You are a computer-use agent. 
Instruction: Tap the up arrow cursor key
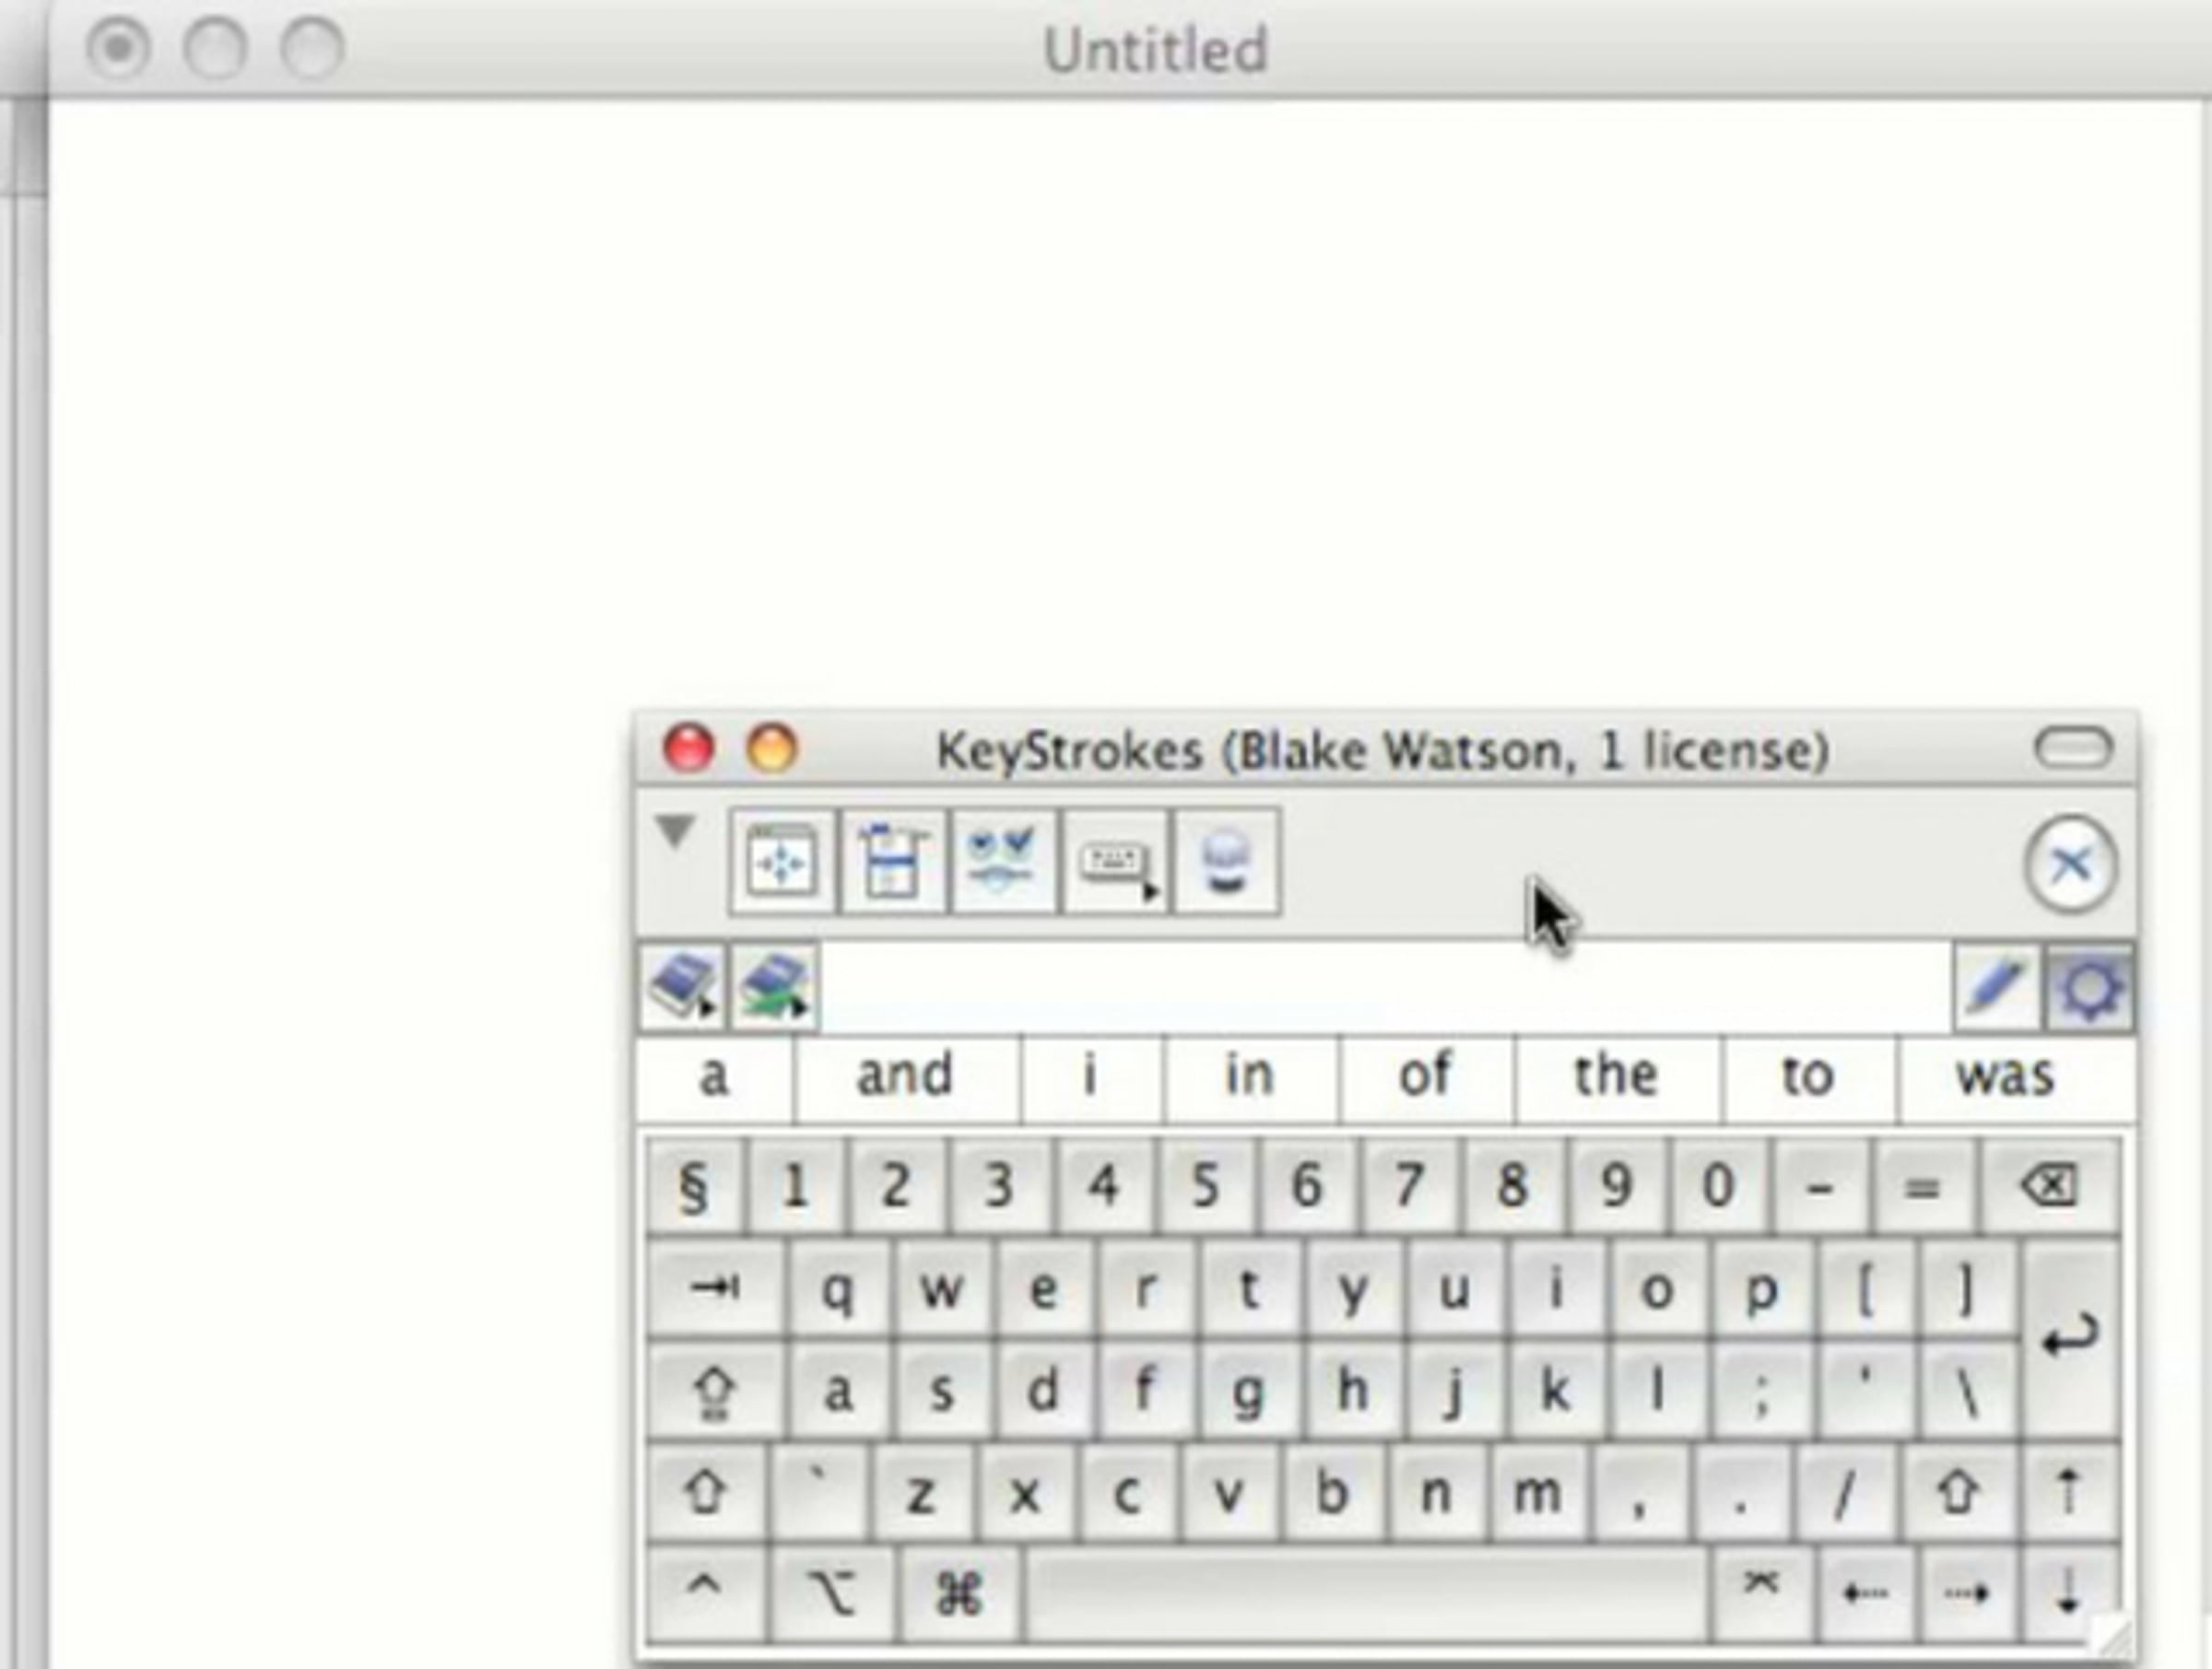click(2069, 1493)
